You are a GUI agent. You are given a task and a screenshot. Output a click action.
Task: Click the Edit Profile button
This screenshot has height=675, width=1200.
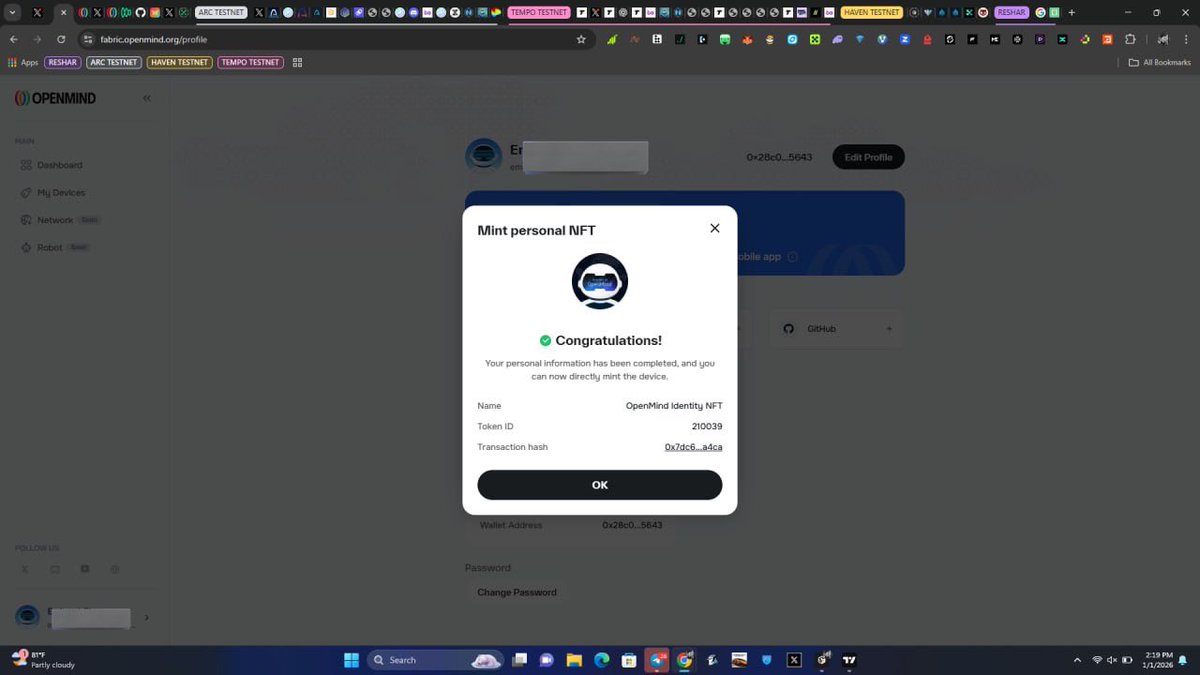tap(868, 157)
